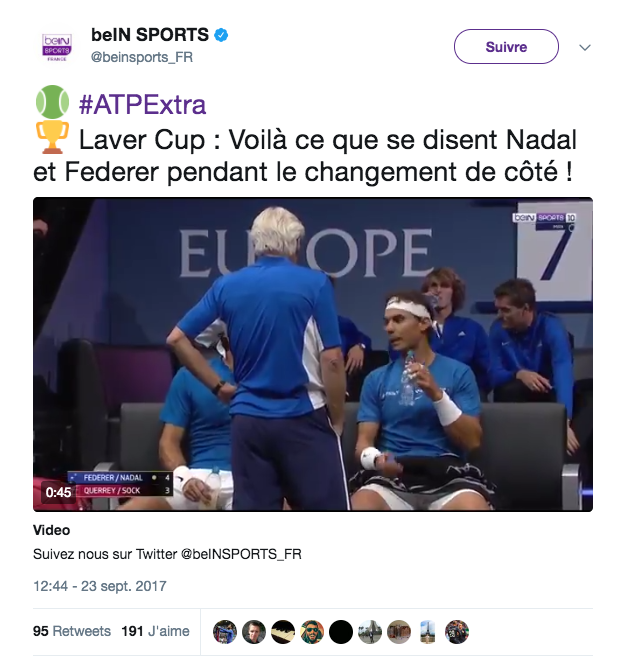Click the beIN SPORTS profile avatar
The height and width of the screenshot is (668, 631).
coord(57,46)
